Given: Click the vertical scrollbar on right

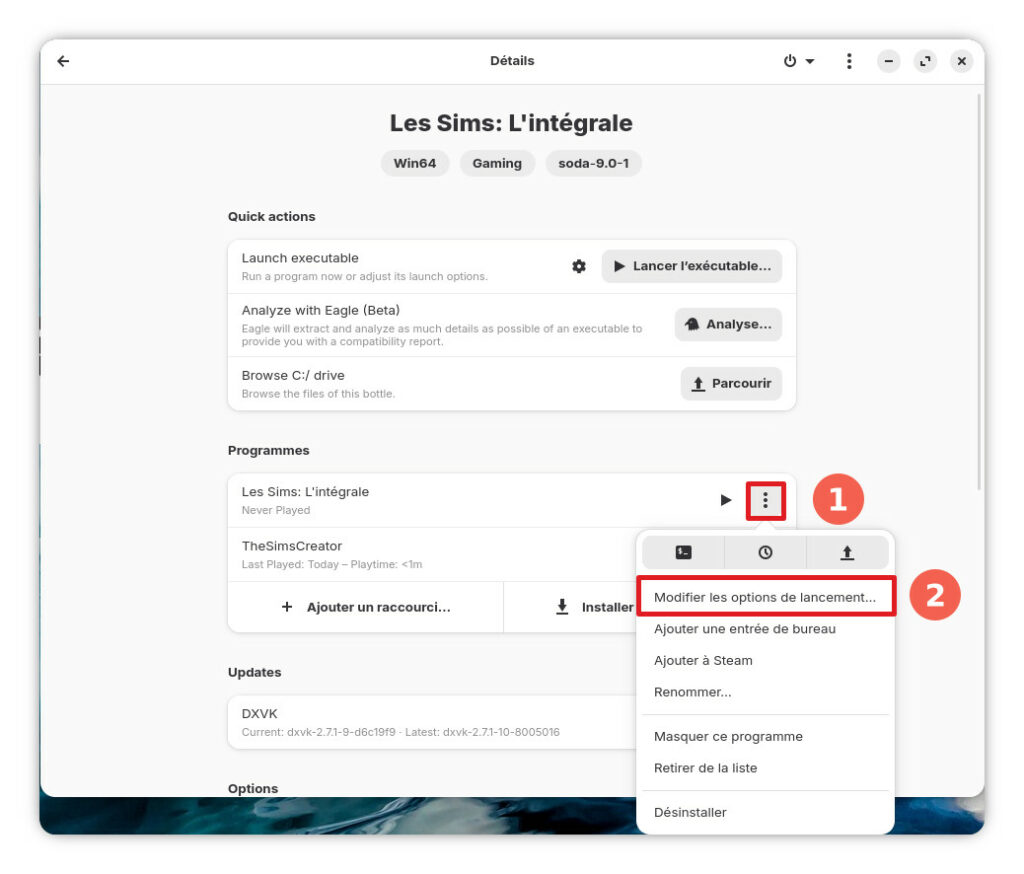Looking at the screenshot, I should [x=978, y=290].
